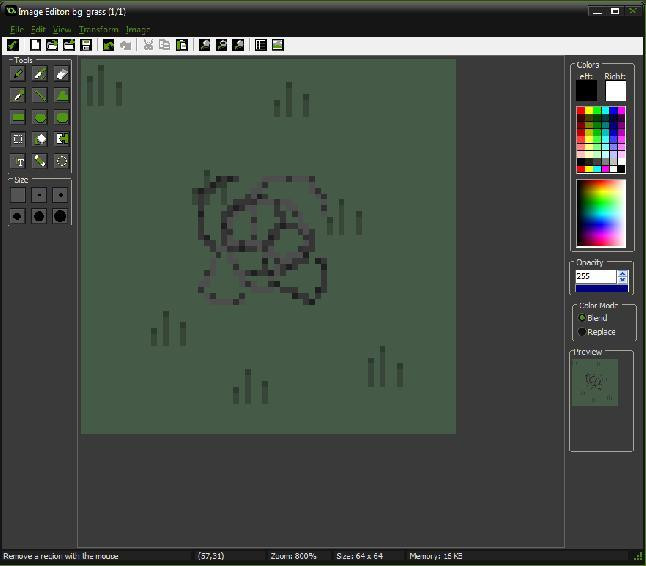Increase opacity with the spinner up arrow
Screen dimensions: 646x566
click(623, 274)
